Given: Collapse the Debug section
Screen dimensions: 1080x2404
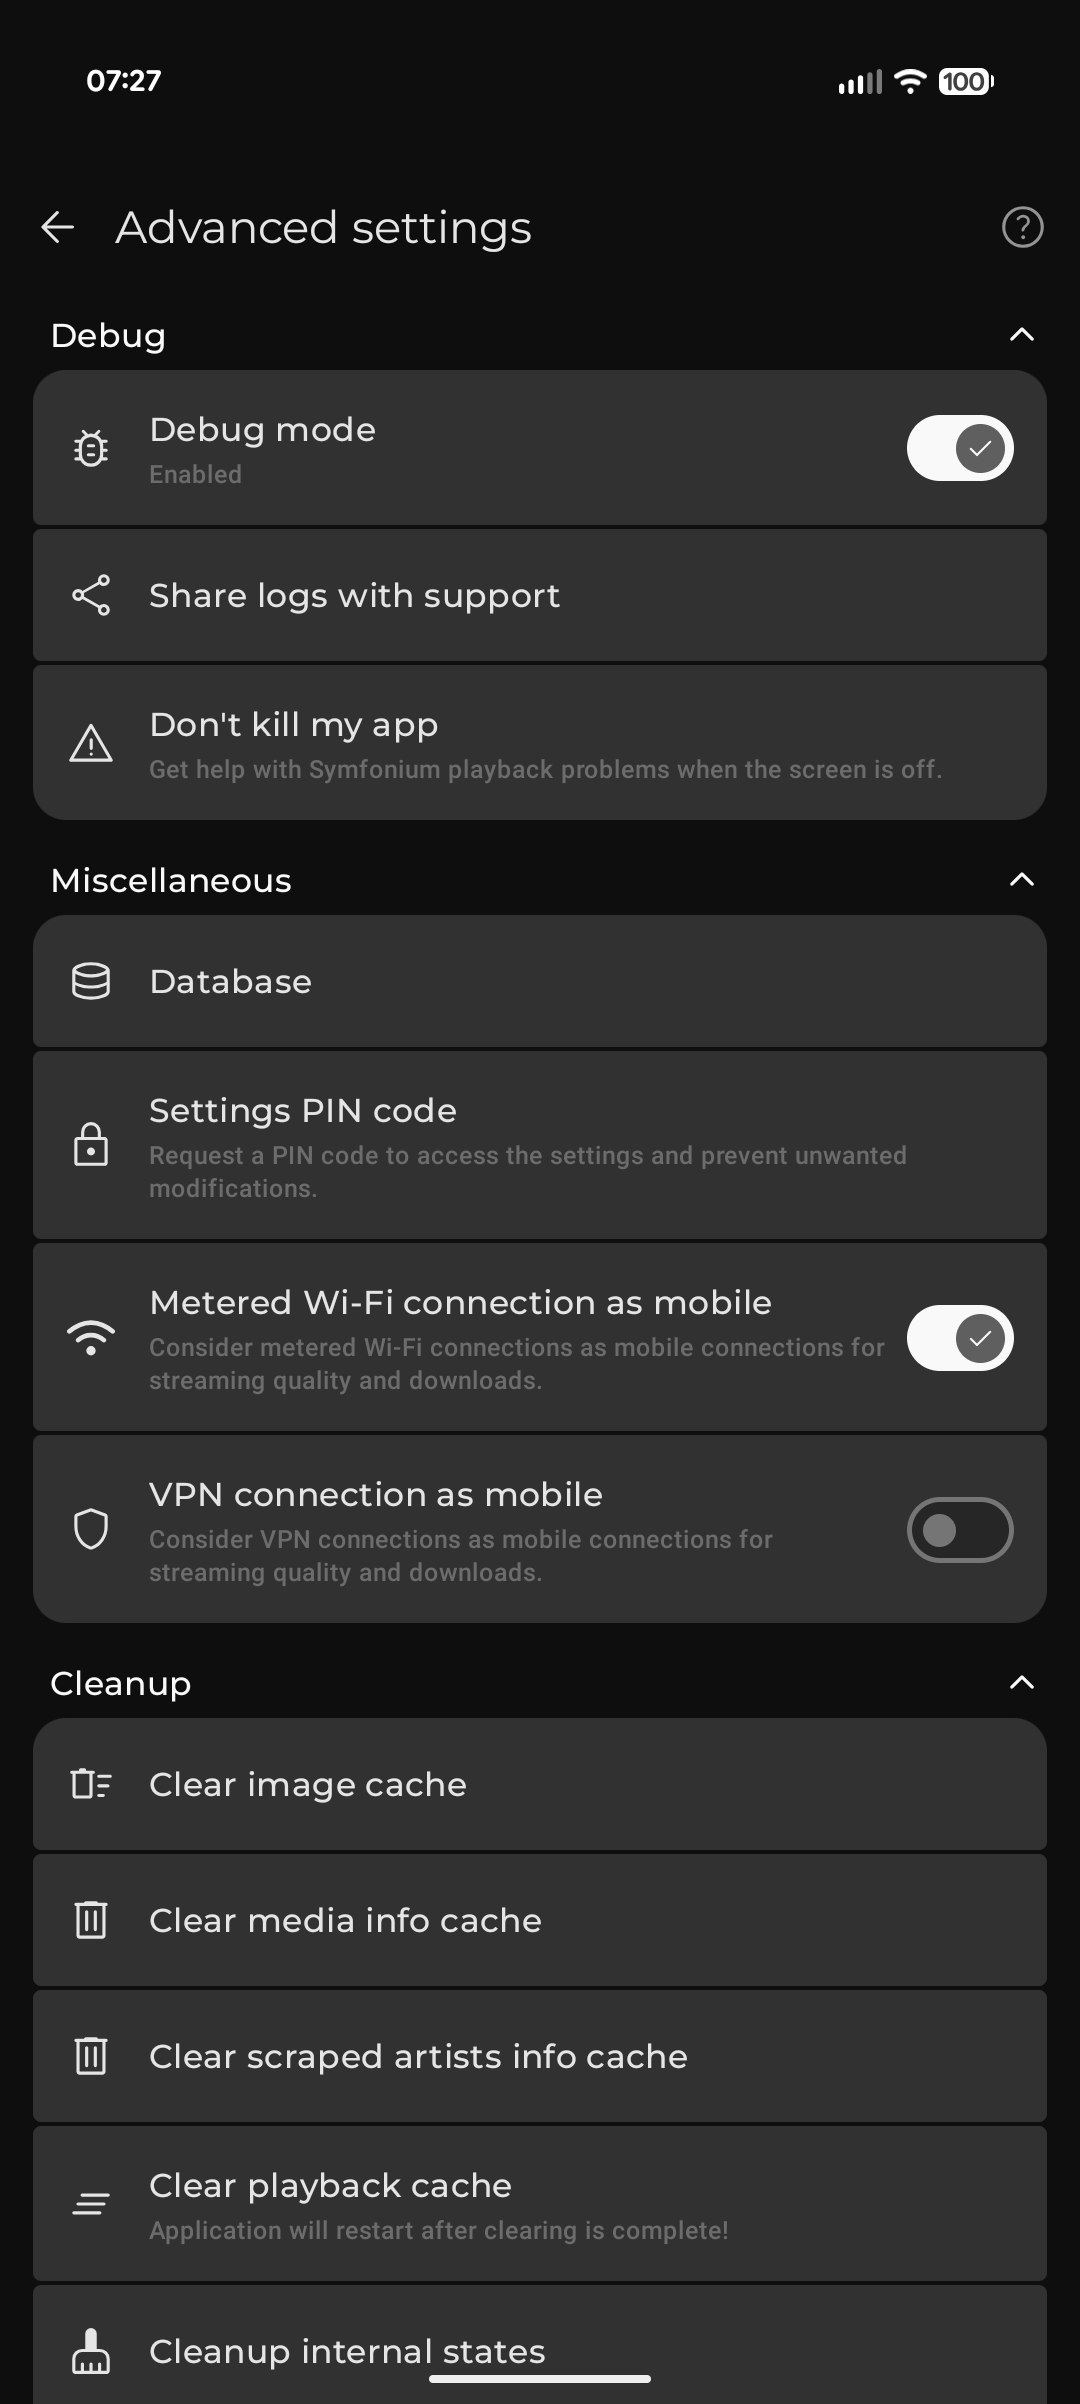Looking at the screenshot, I should (x=1021, y=335).
